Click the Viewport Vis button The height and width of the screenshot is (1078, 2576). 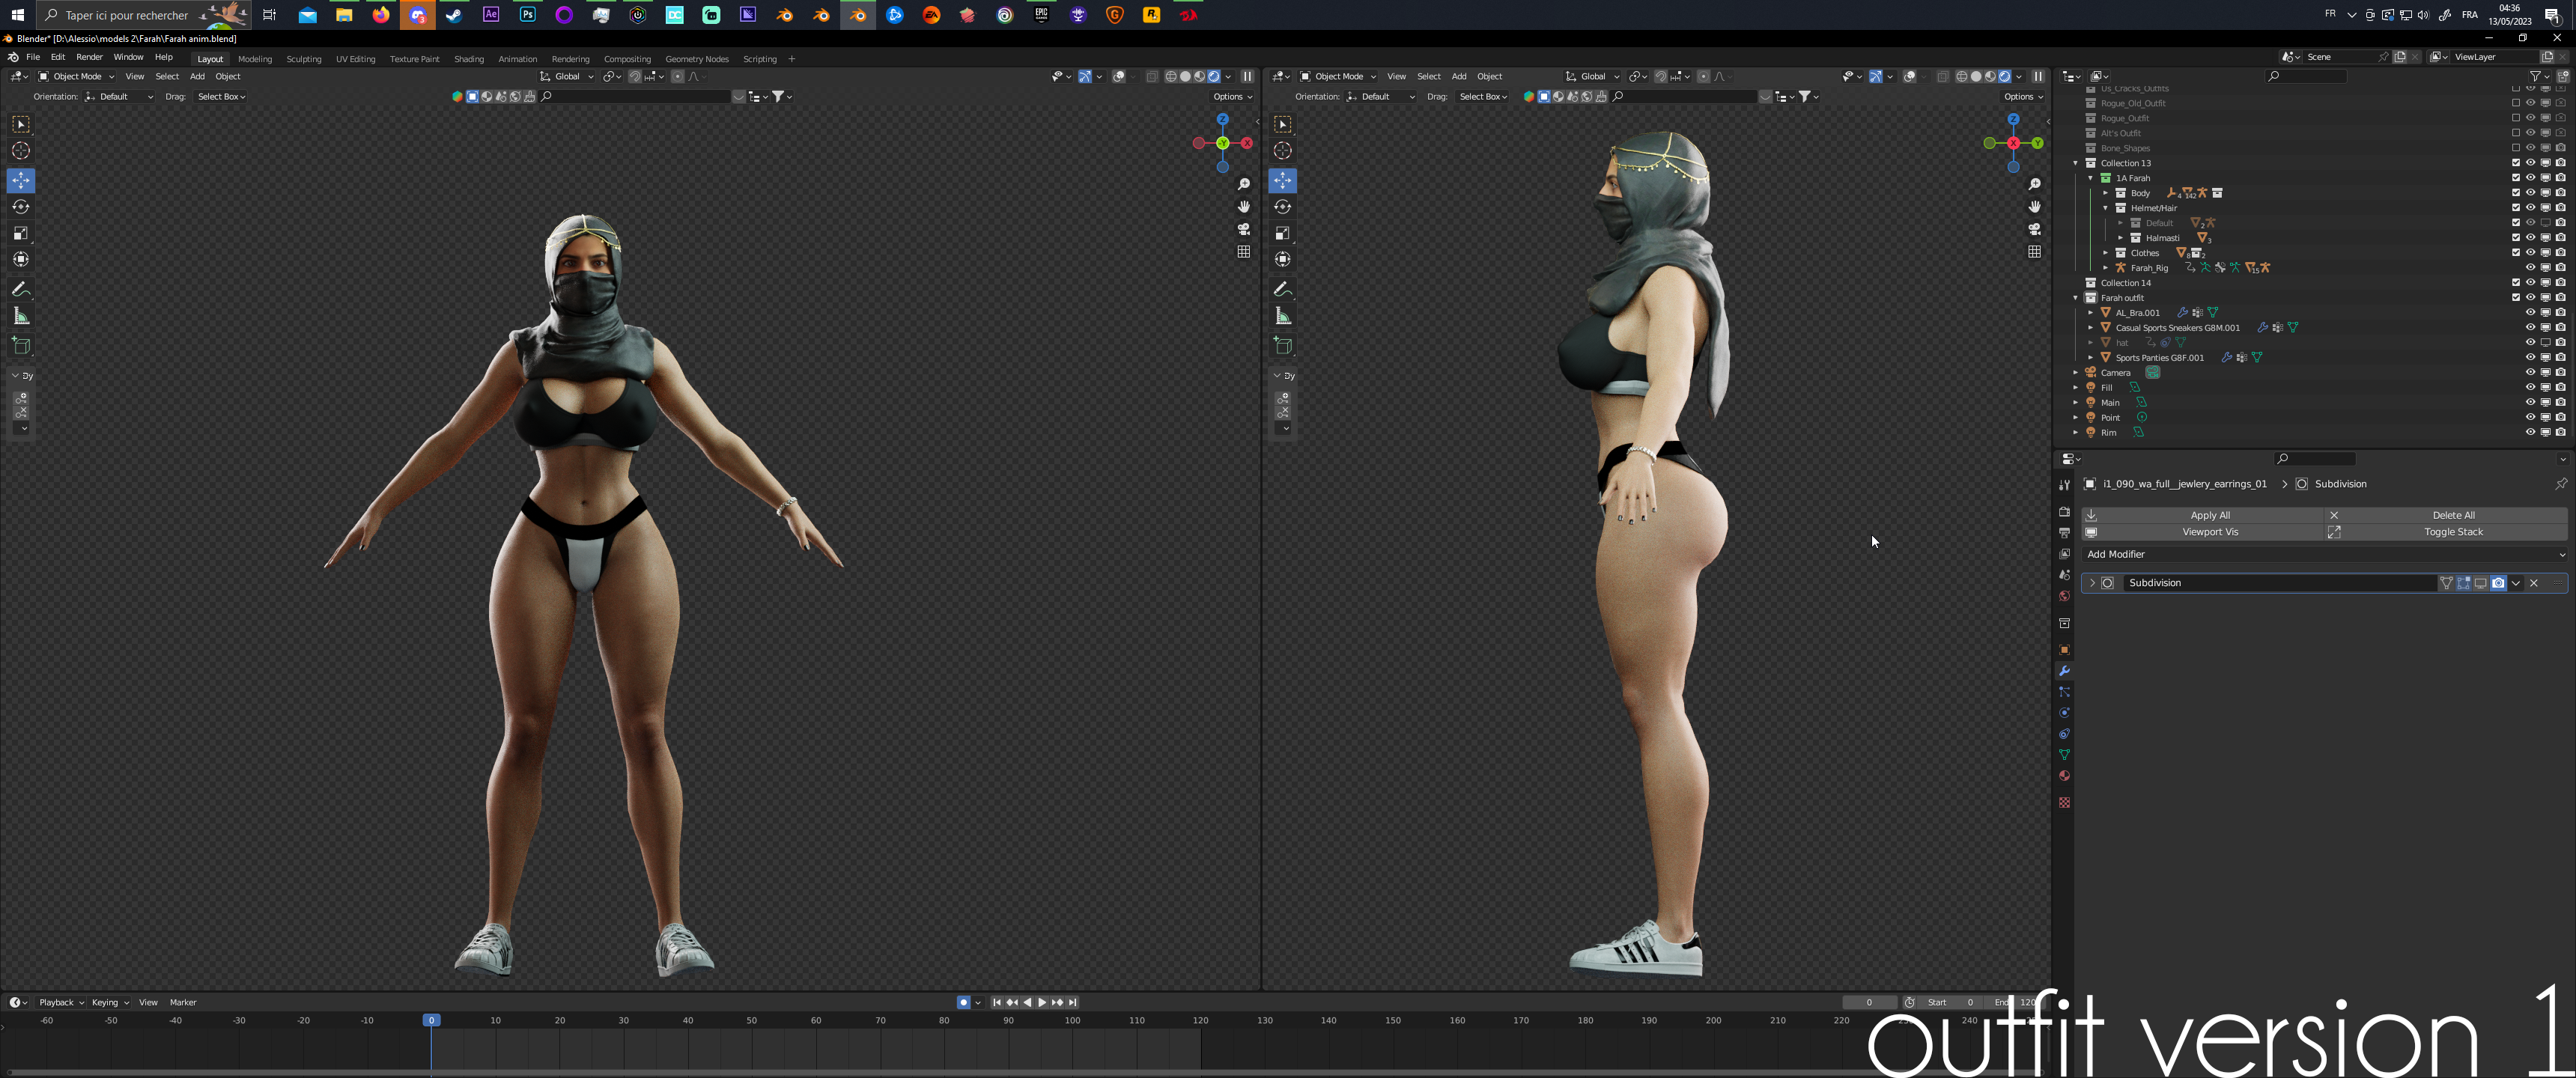(2202, 532)
